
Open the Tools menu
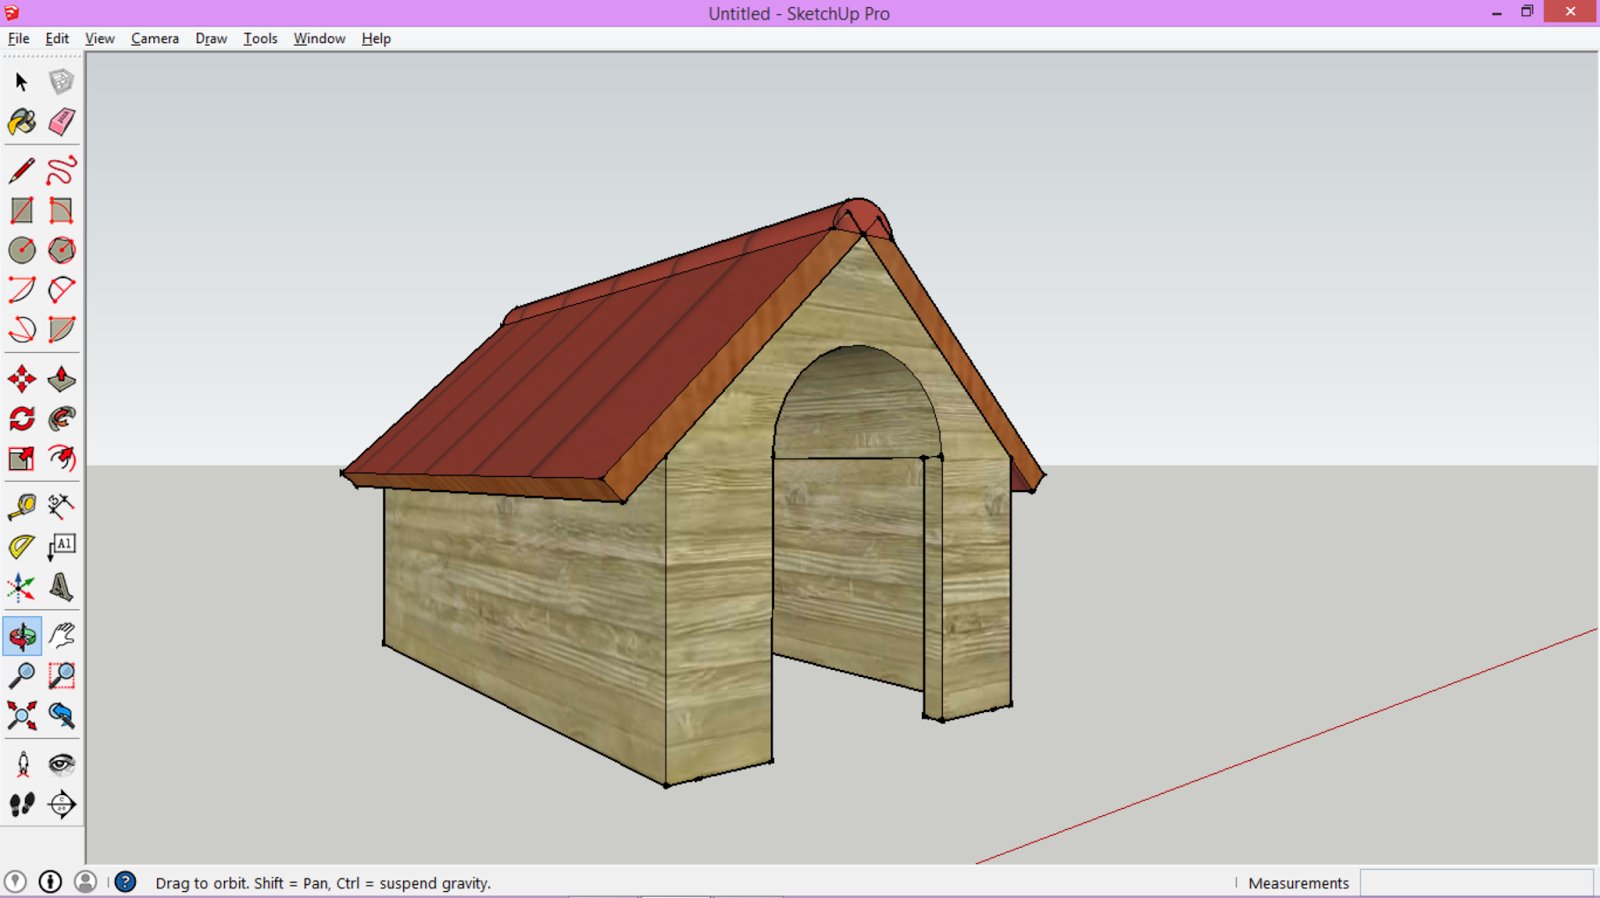click(x=260, y=38)
